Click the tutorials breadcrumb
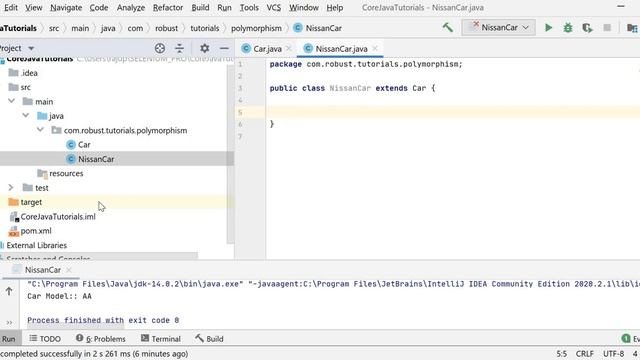 tap(204, 28)
